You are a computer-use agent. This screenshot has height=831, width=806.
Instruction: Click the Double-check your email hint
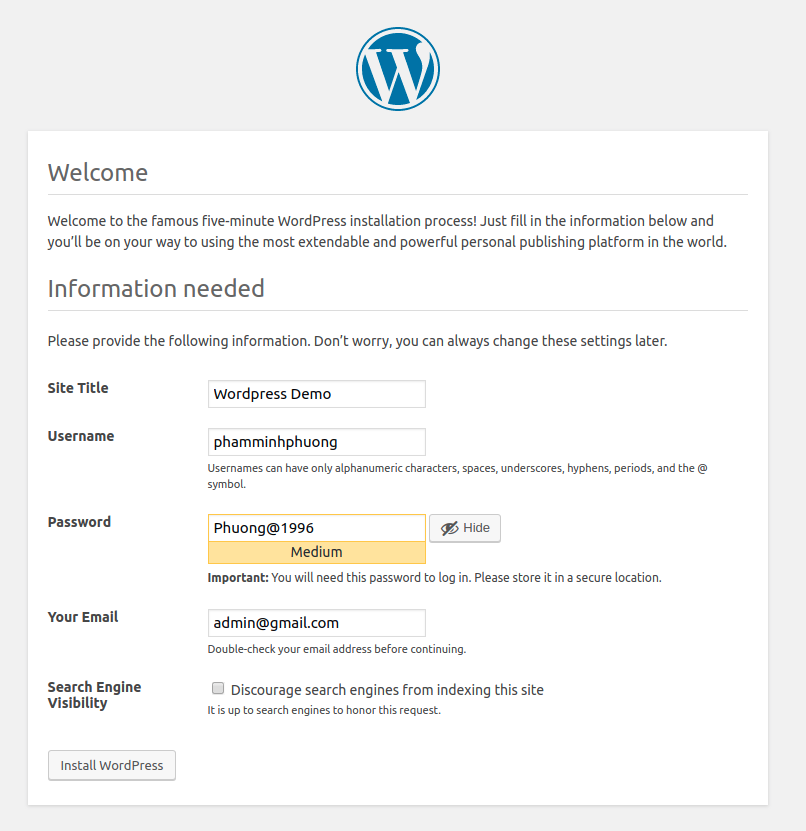coord(336,649)
